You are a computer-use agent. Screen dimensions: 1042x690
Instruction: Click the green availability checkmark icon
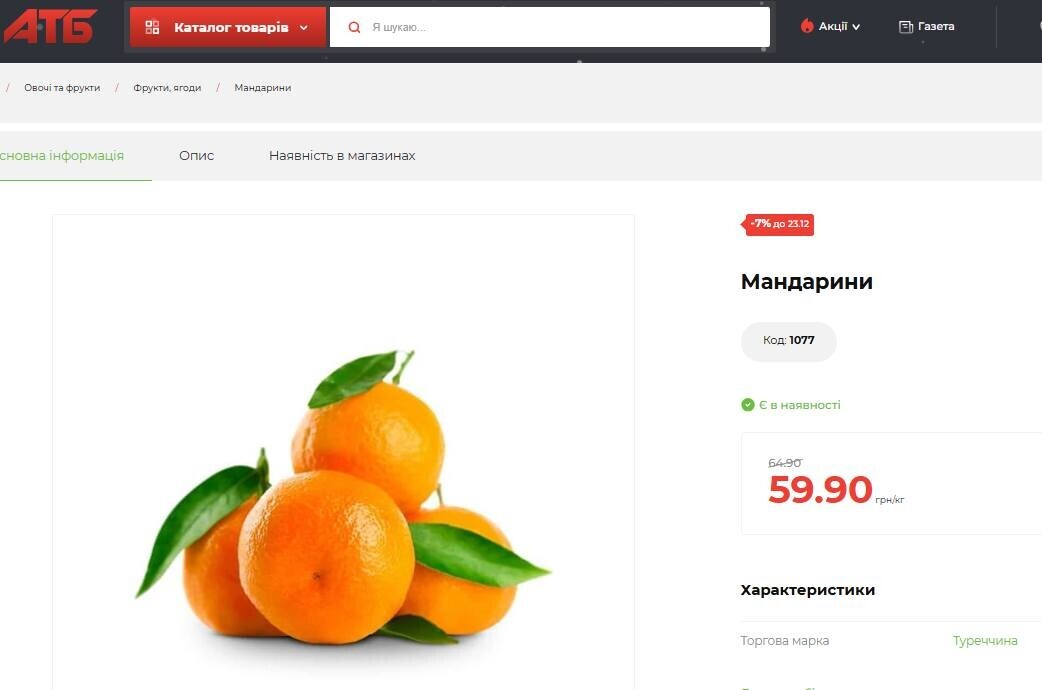click(x=748, y=405)
